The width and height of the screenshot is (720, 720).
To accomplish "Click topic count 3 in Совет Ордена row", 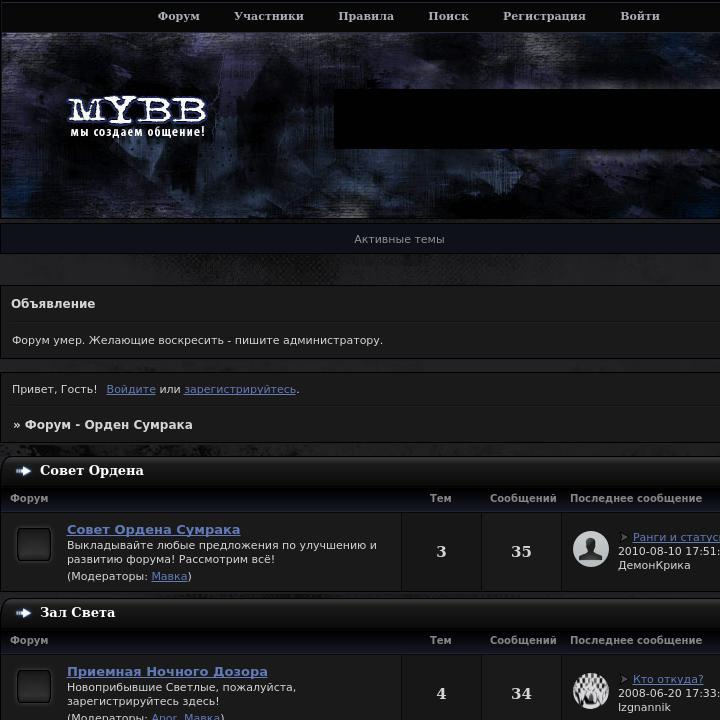I will (441, 552).
